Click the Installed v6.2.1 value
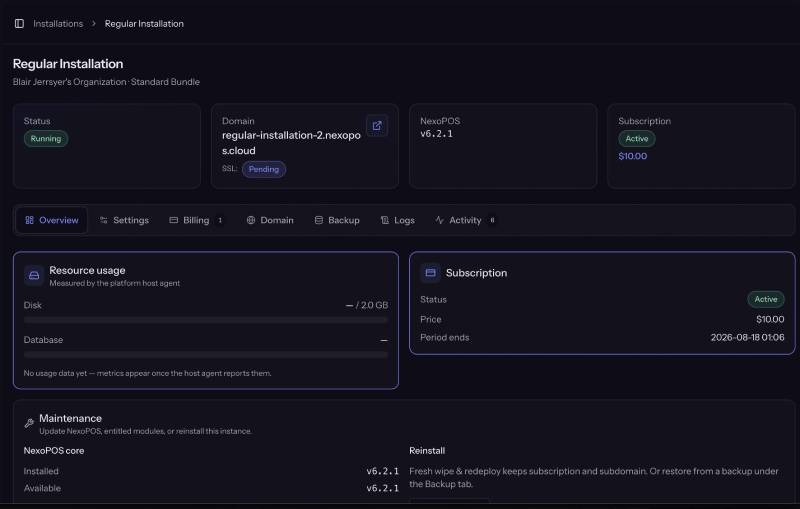 [x=383, y=471]
